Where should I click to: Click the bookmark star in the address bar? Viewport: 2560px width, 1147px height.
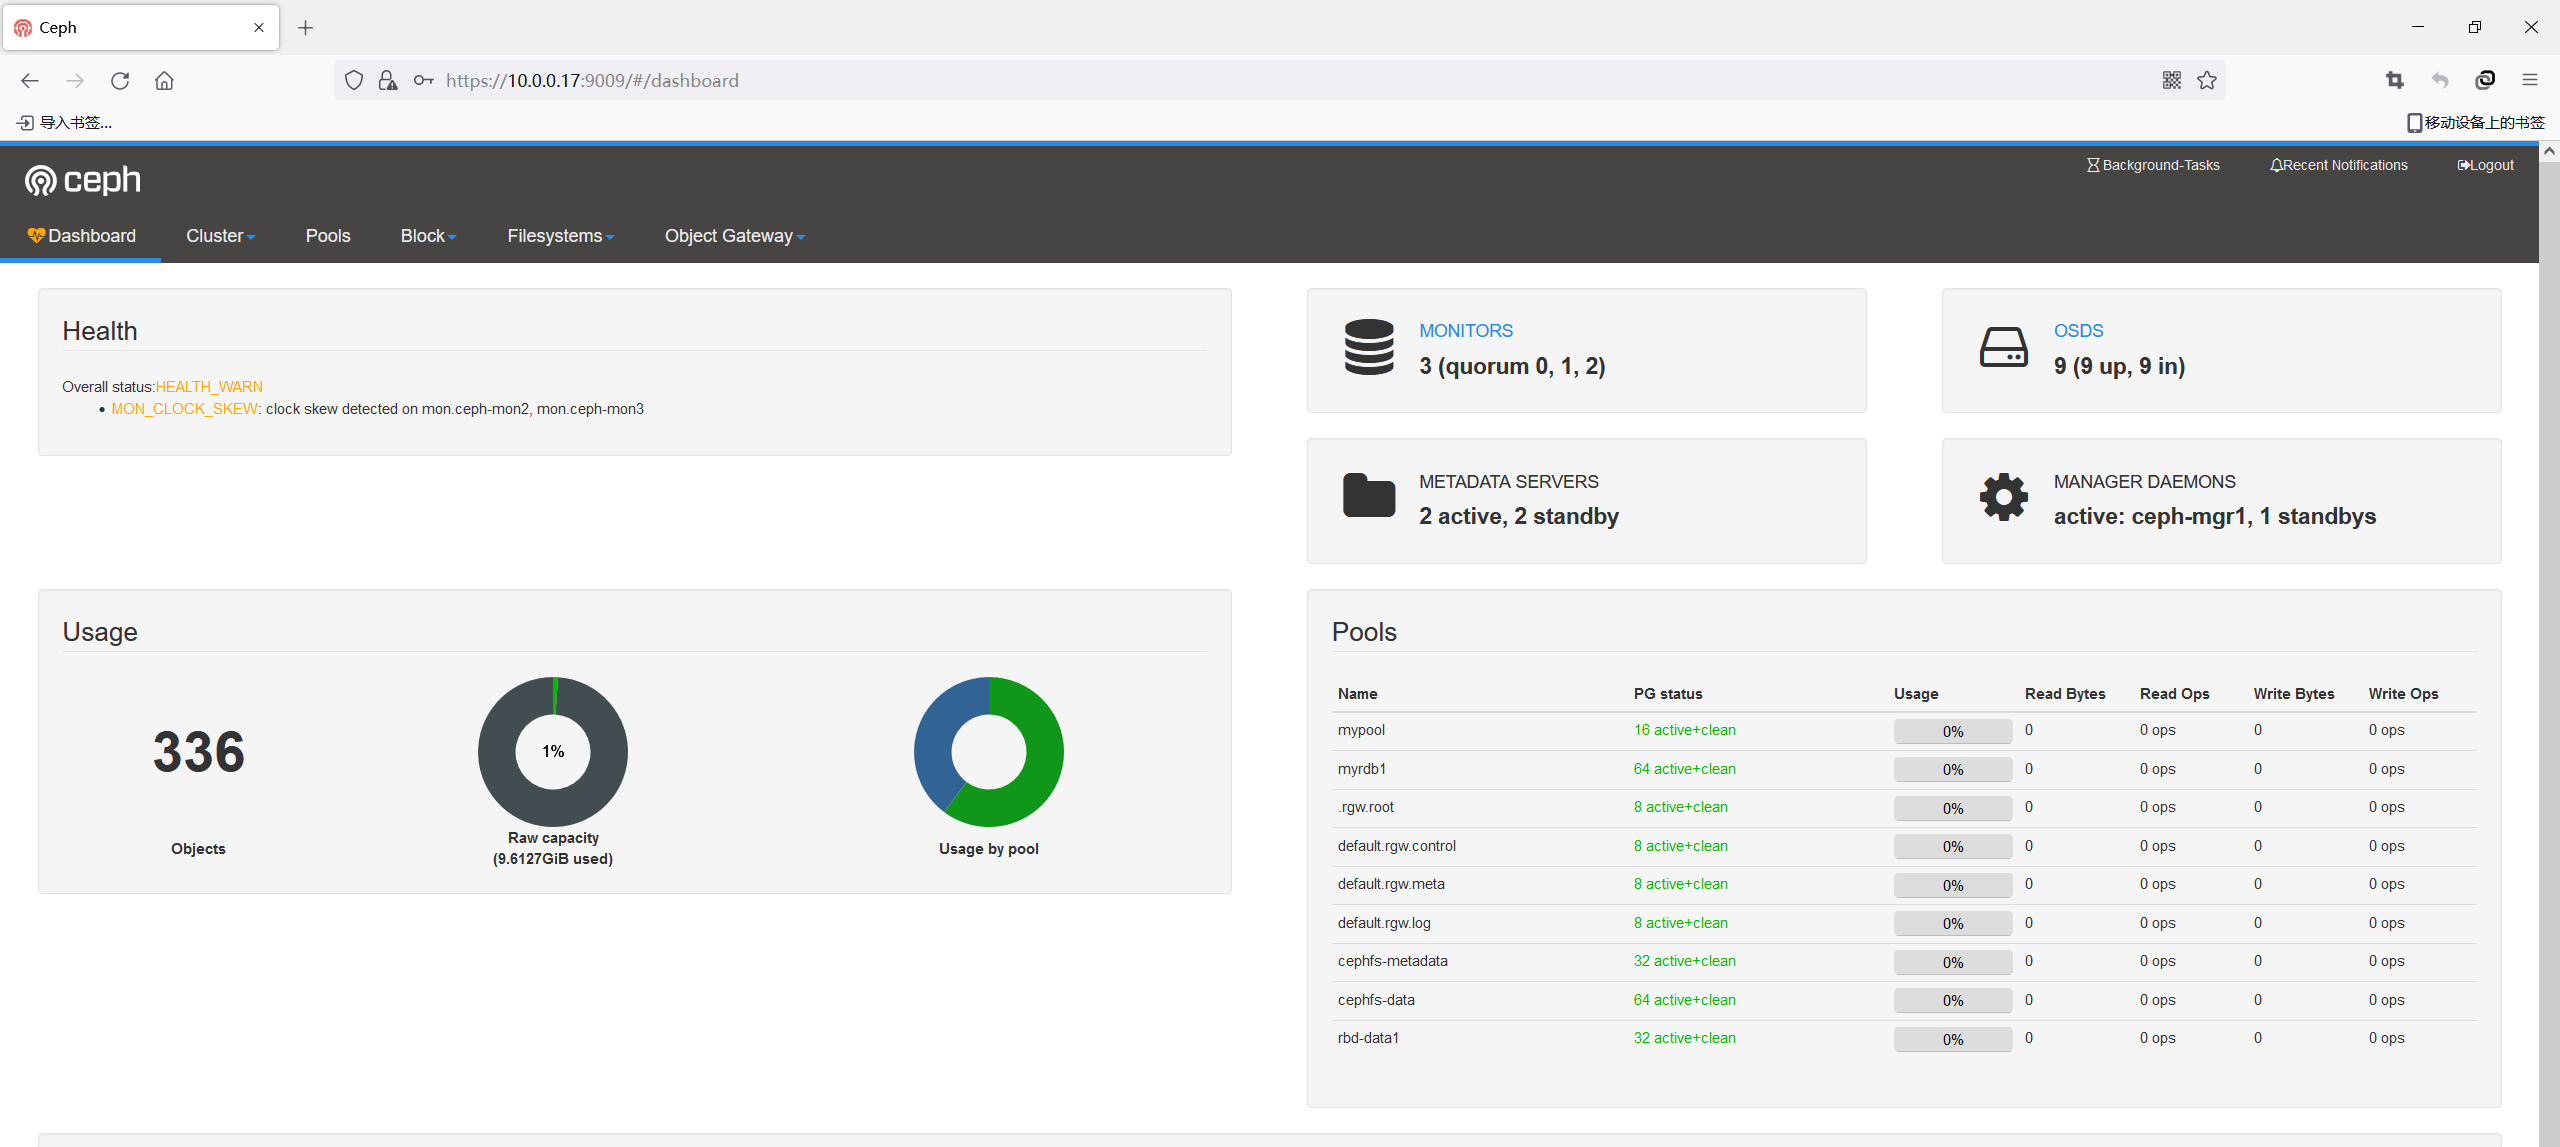tap(2207, 80)
